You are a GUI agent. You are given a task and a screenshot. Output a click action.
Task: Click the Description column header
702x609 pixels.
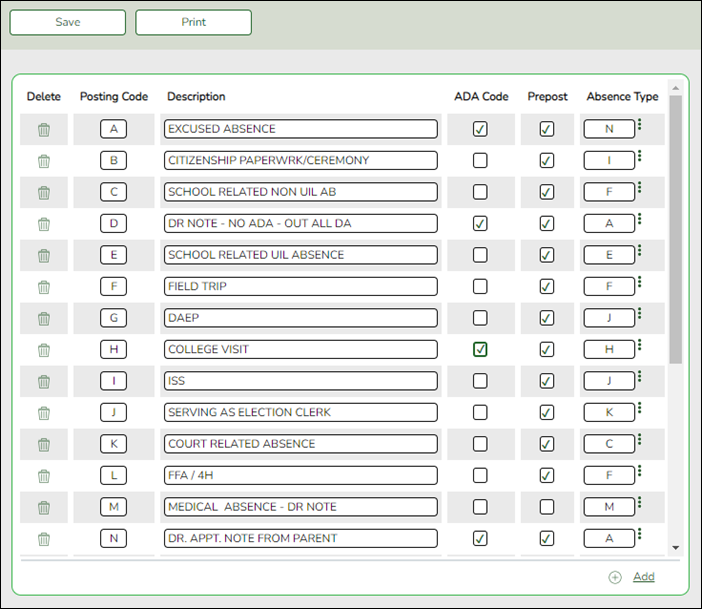pyautogui.click(x=196, y=96)
